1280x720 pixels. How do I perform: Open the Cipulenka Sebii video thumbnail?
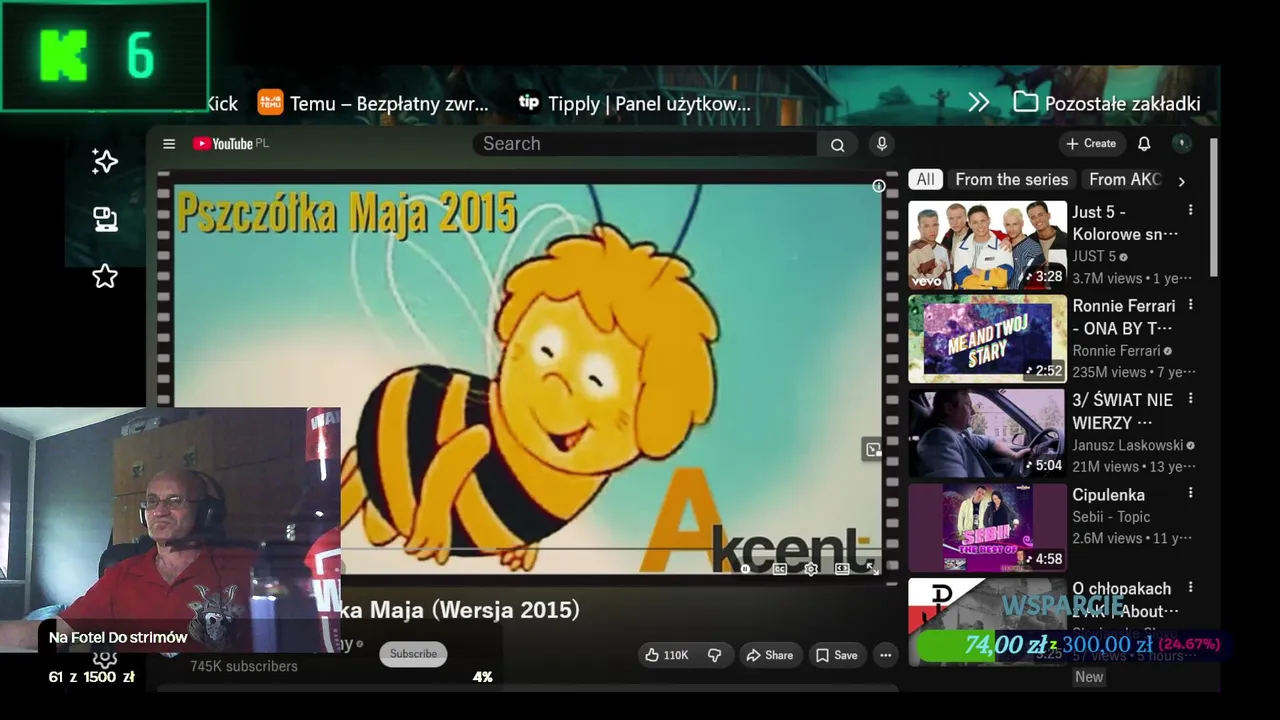[987, 528]
